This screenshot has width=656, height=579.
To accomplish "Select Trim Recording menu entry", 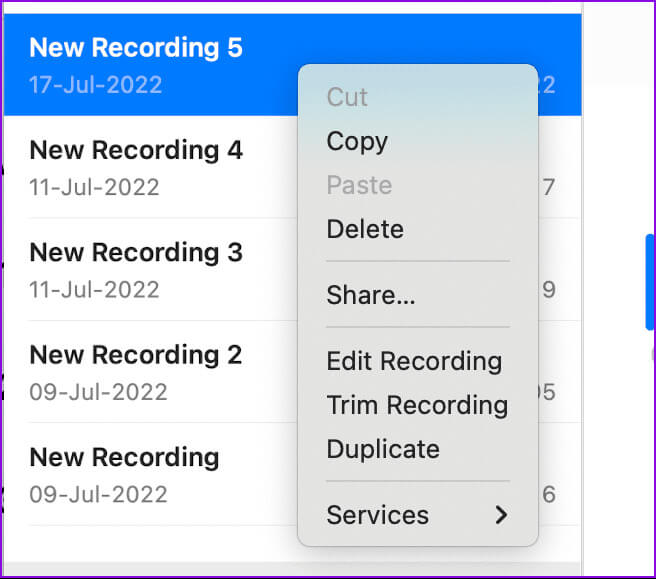I will point(417,405).
